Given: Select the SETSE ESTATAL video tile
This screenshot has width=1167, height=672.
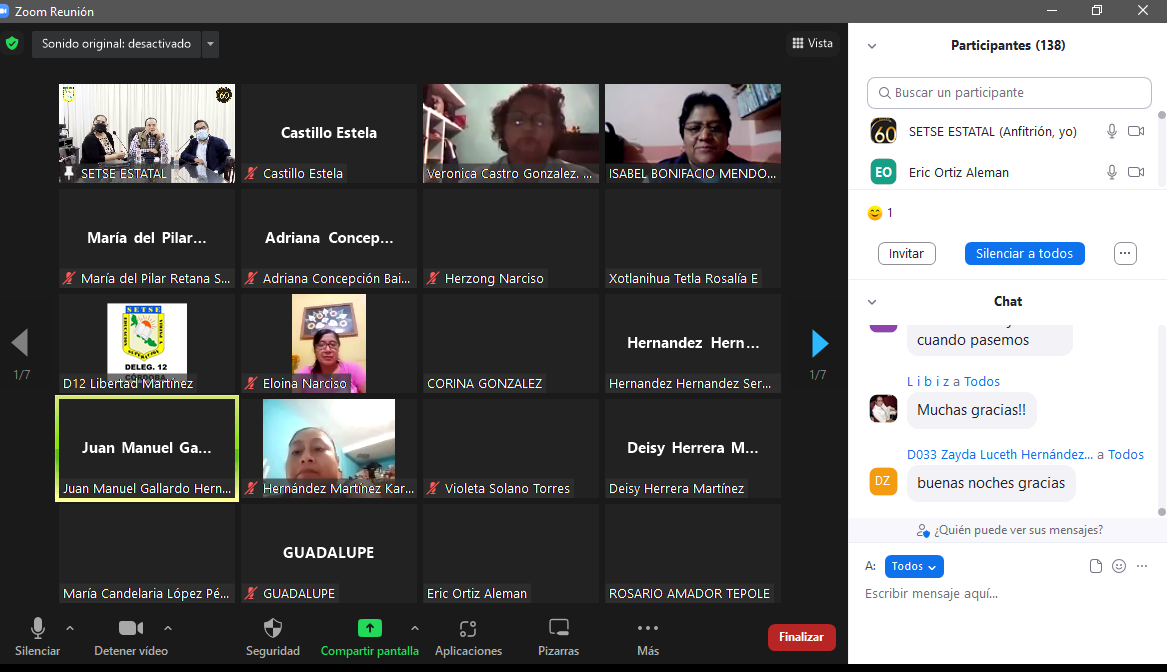Looking at the screenshot, I should pos(147,133).
